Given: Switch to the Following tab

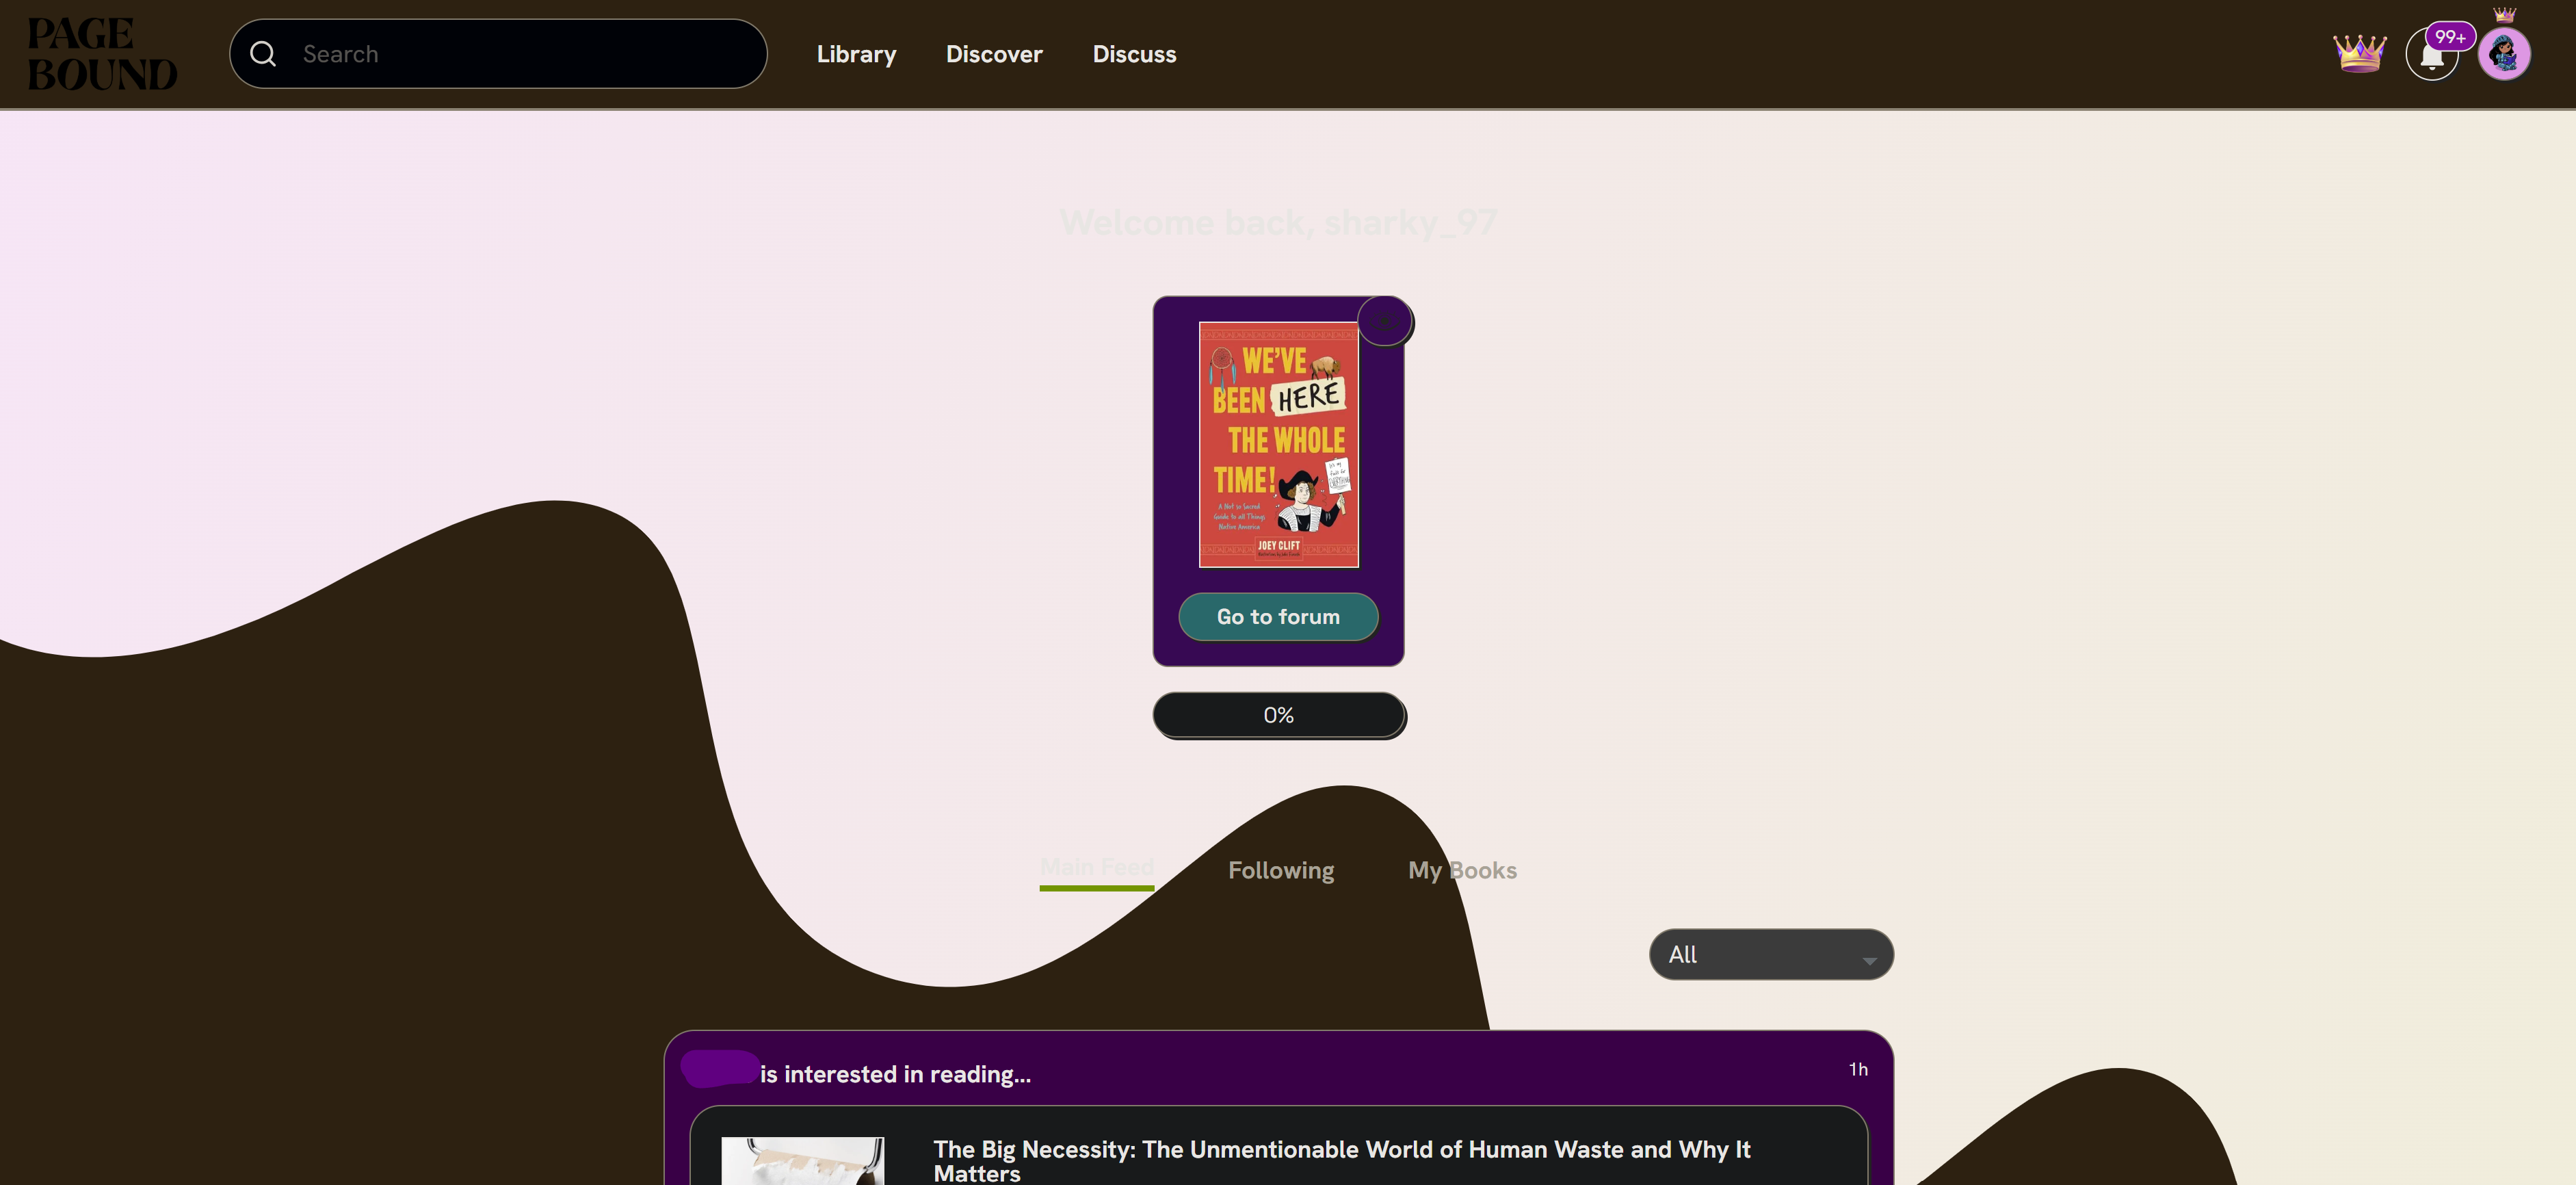Looking at the screenshot, I should pos(1281,870).
